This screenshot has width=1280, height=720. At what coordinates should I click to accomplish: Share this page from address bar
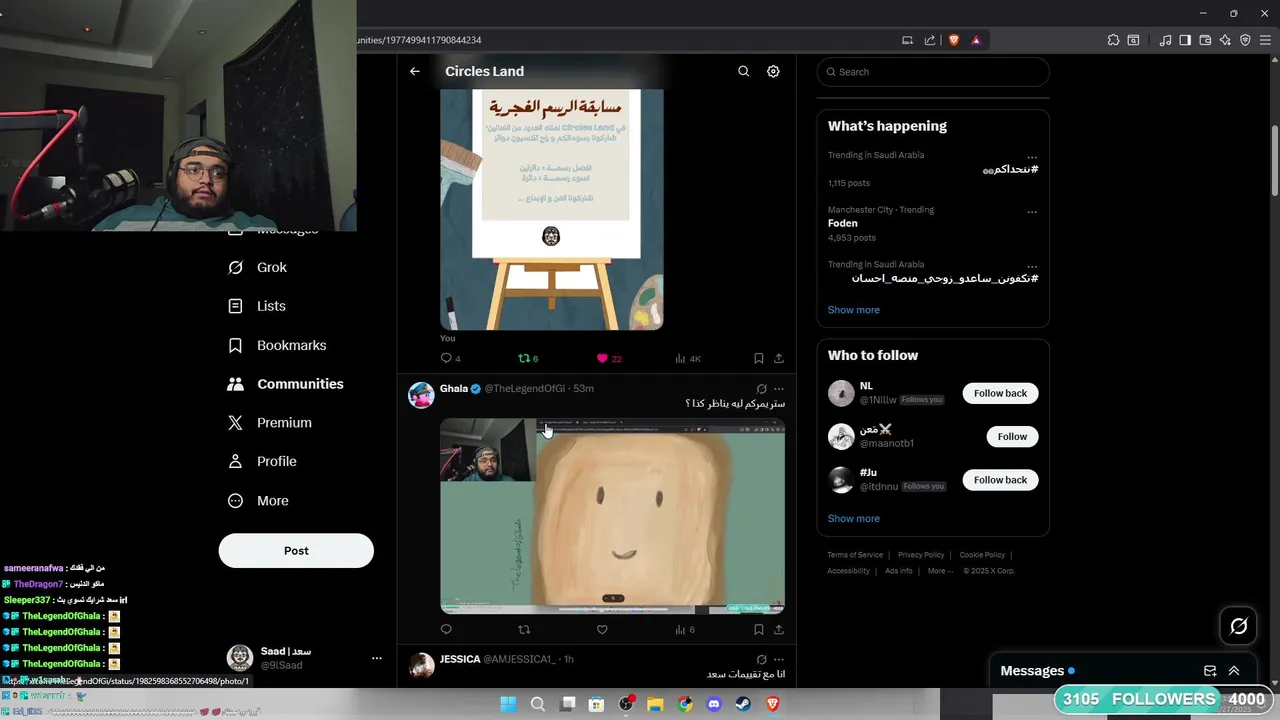coord(930,40)
